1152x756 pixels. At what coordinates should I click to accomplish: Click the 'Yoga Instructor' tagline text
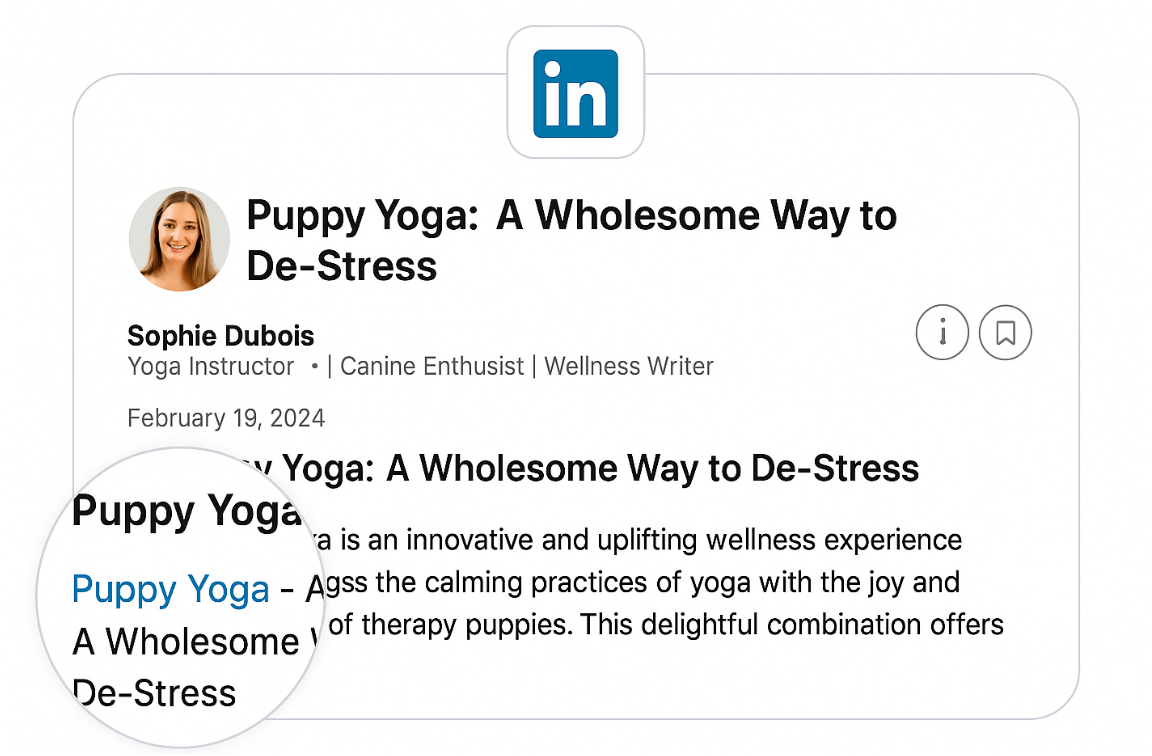coord(211,366)
